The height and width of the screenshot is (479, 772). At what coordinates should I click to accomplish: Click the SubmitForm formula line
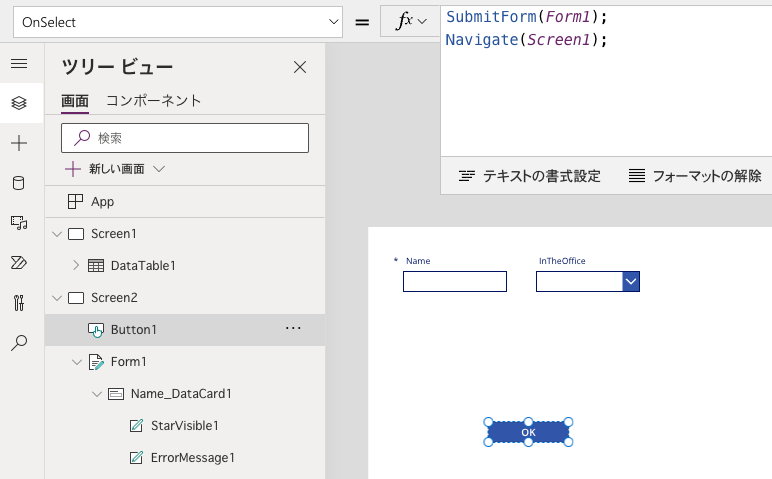(527, 17)
